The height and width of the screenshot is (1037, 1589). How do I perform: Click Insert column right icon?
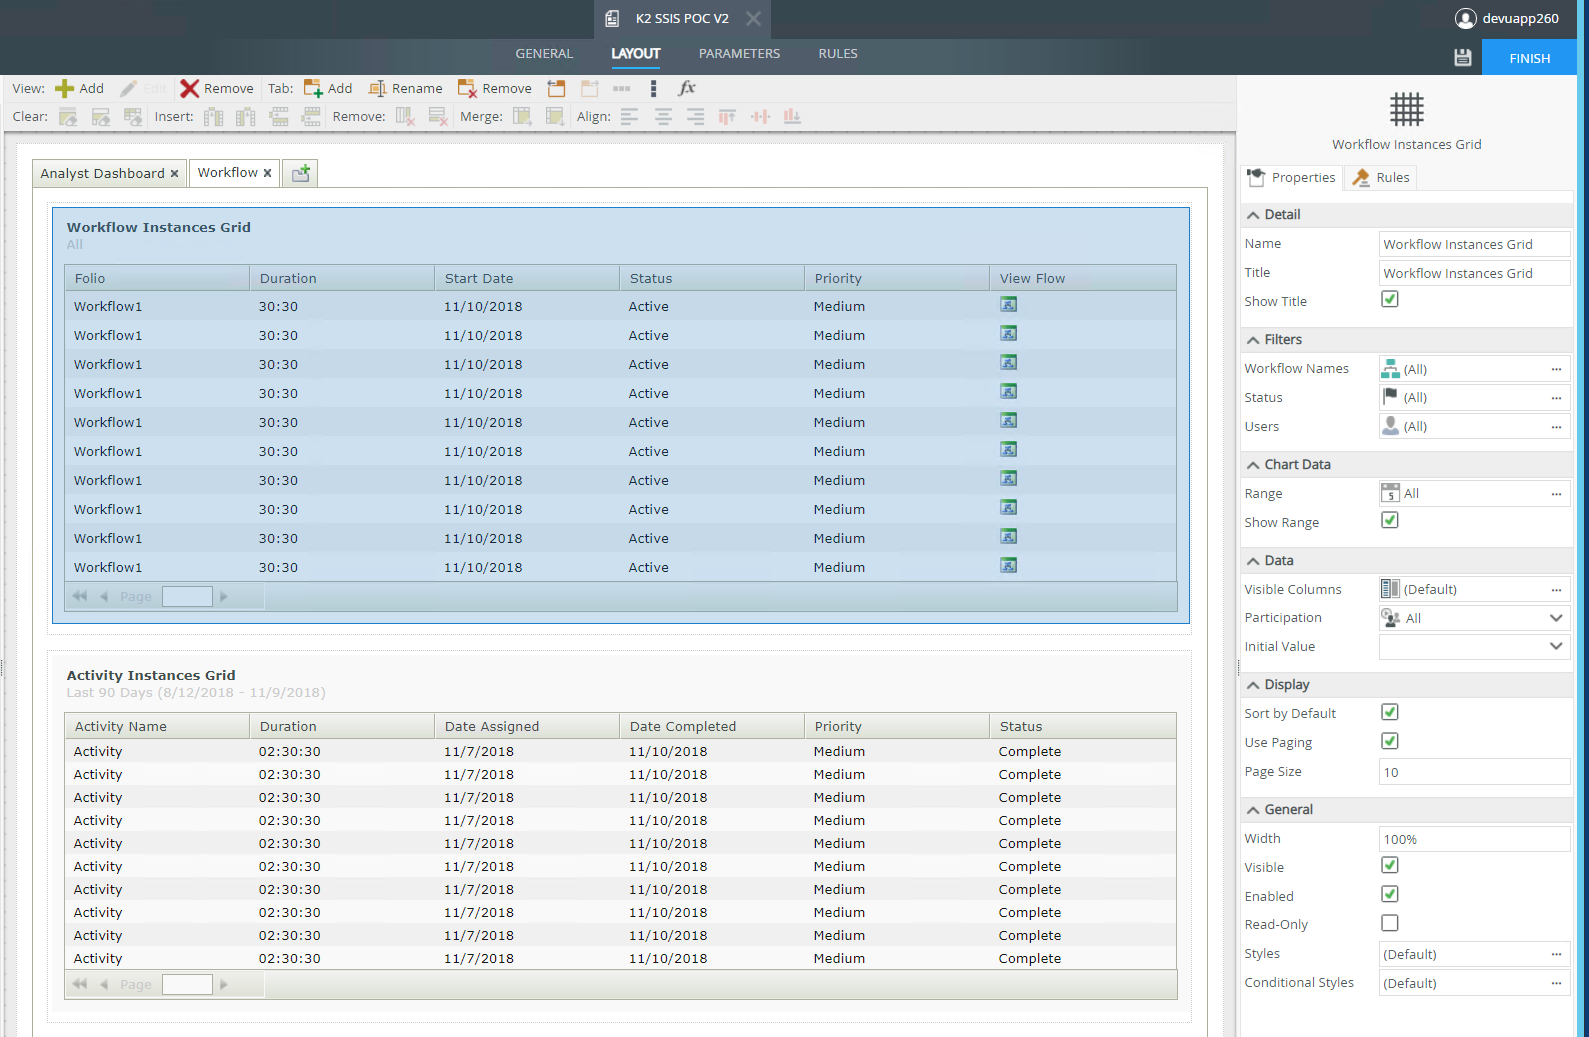tap(246, 117)
